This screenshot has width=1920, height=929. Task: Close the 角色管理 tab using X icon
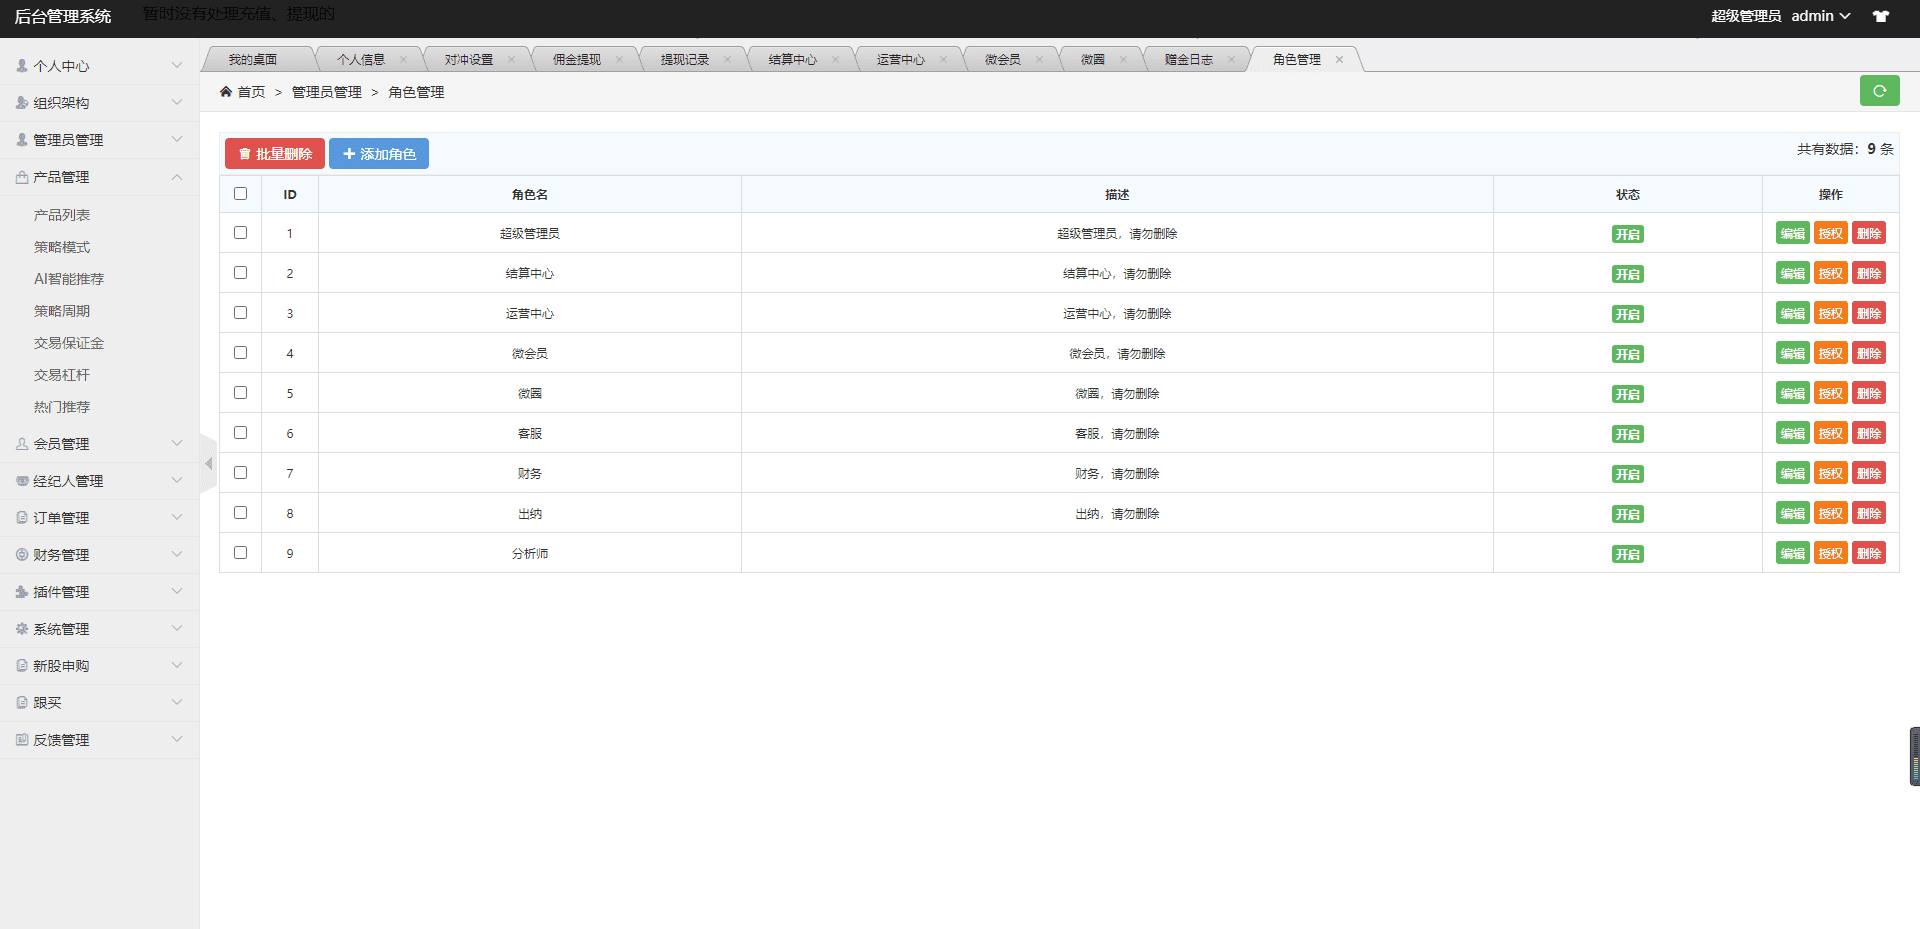[x=1339, y=60]
